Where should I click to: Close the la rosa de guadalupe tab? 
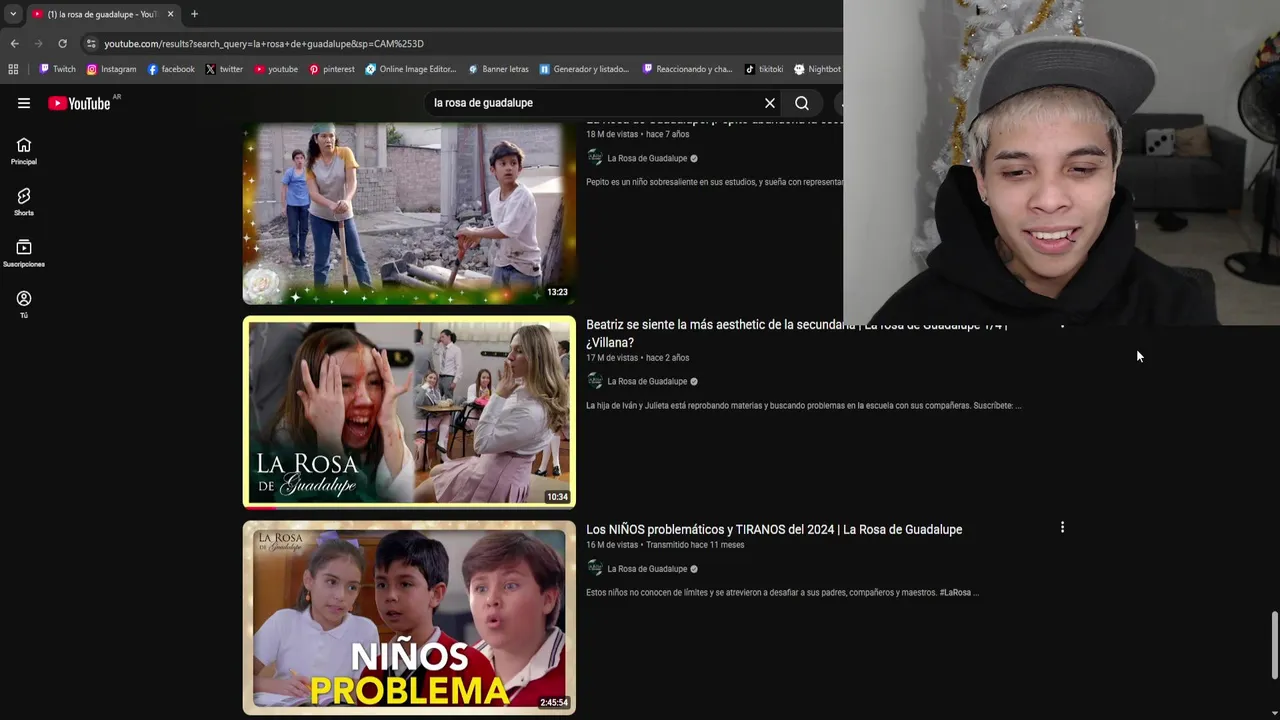click(x=170, y=14)
